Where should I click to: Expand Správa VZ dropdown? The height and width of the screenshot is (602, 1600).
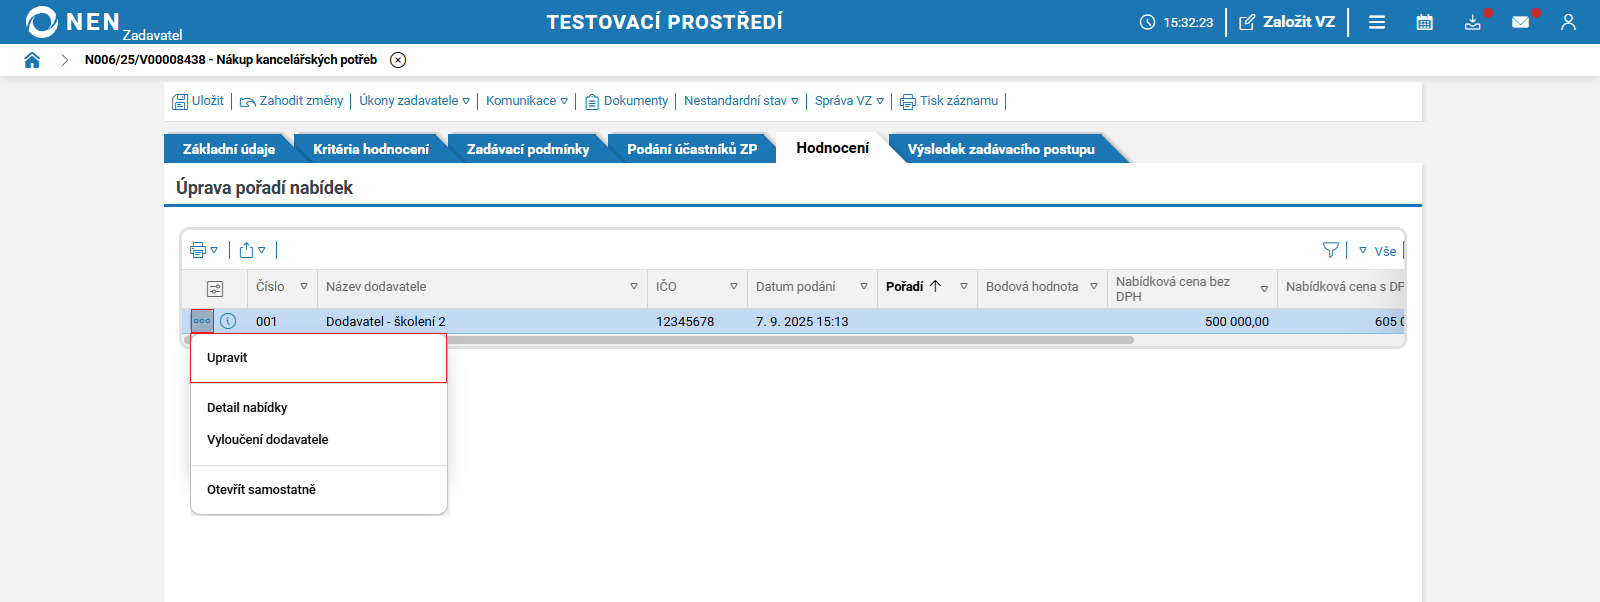click(849, 101)
